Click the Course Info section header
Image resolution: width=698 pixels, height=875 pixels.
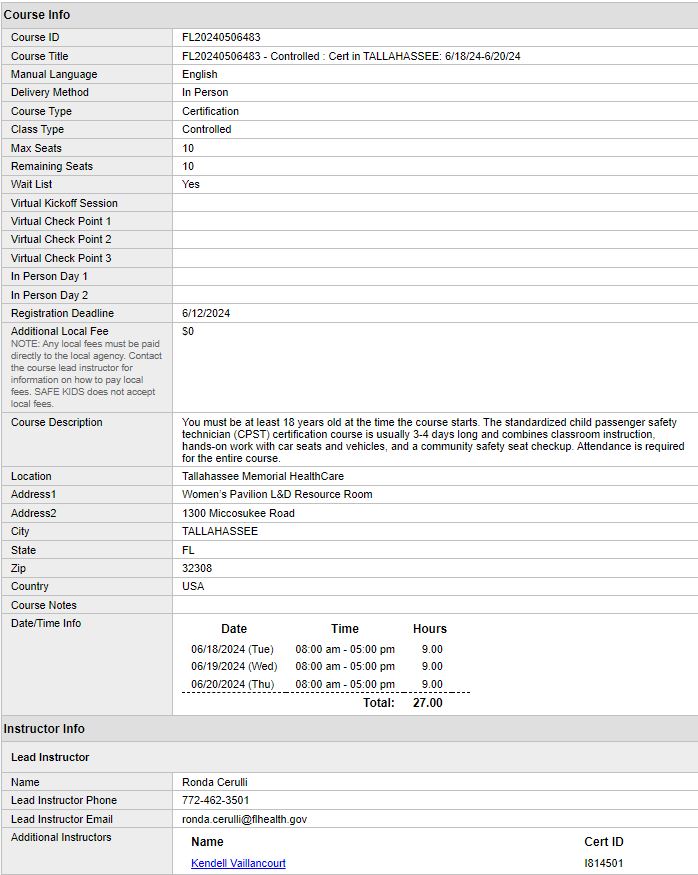[37, 15]
